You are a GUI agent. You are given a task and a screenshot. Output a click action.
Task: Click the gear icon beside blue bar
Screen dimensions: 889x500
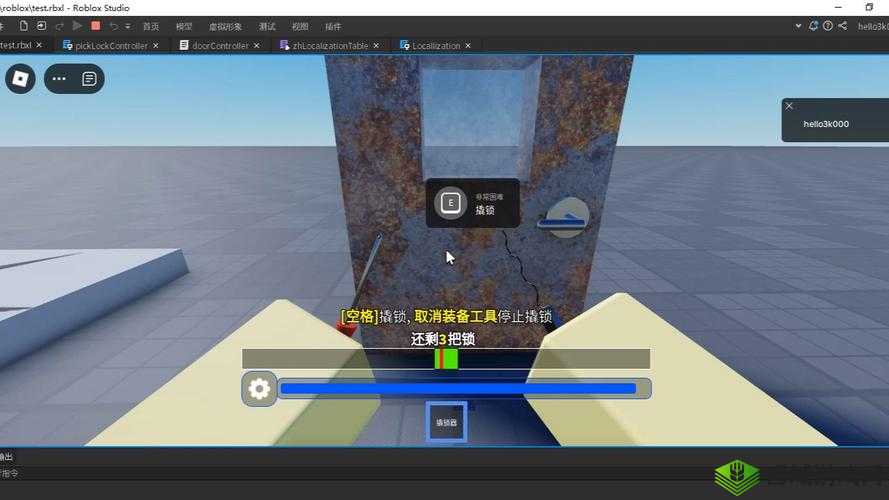pyautogui.click(x=259, y=389)
